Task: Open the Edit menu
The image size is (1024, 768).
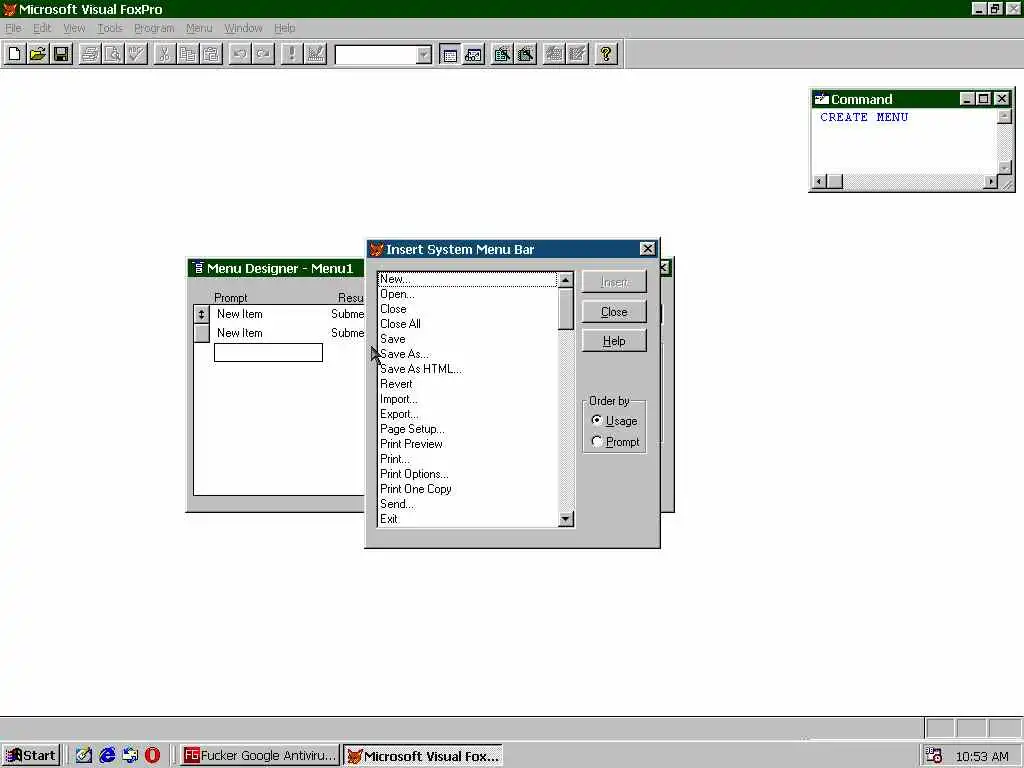Action: pyautogui.click(x=42, y=28)
